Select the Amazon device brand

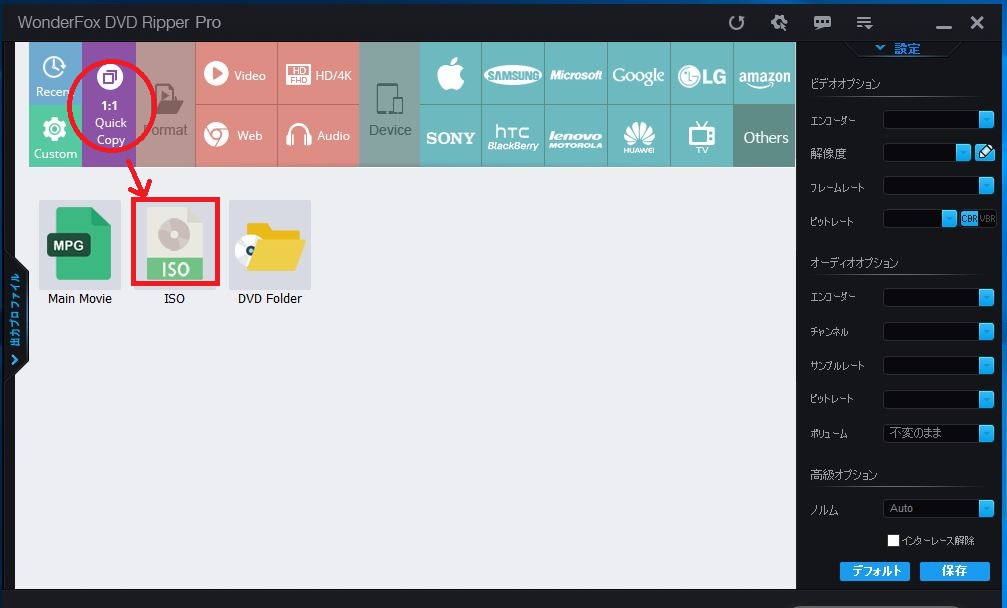pyautogui.click(x=764, y=74)
